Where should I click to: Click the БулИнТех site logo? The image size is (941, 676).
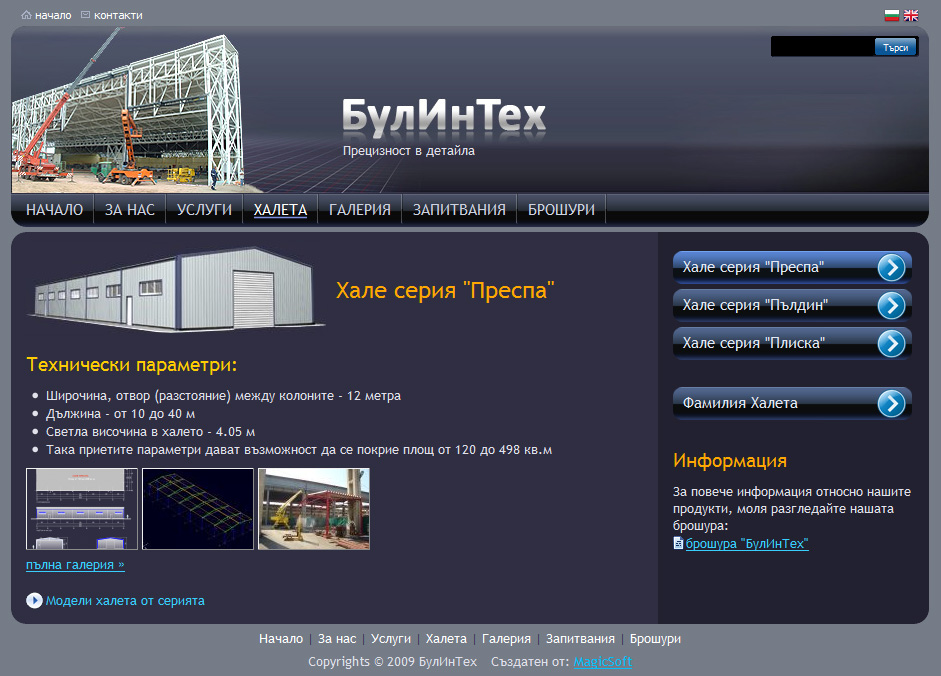443,115
